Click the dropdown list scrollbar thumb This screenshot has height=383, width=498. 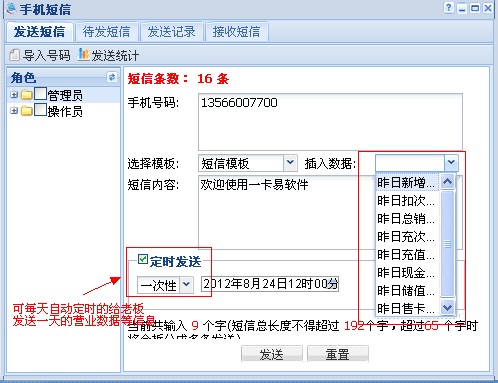[x=447, y=244]
